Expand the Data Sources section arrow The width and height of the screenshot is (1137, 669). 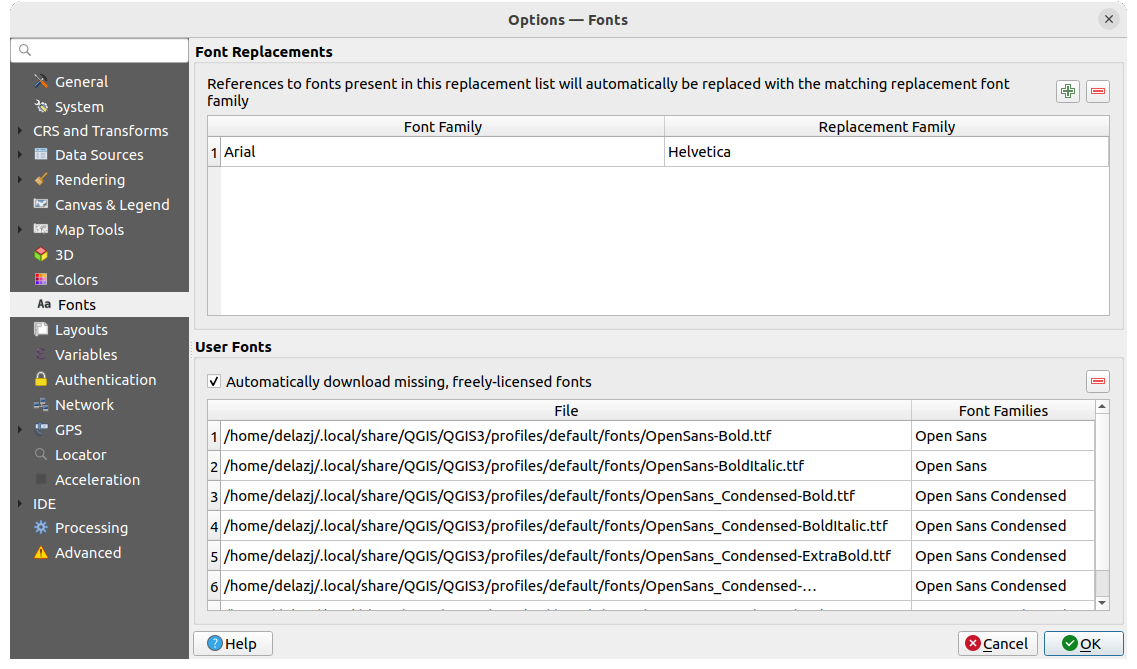click(x=21, y=155)
